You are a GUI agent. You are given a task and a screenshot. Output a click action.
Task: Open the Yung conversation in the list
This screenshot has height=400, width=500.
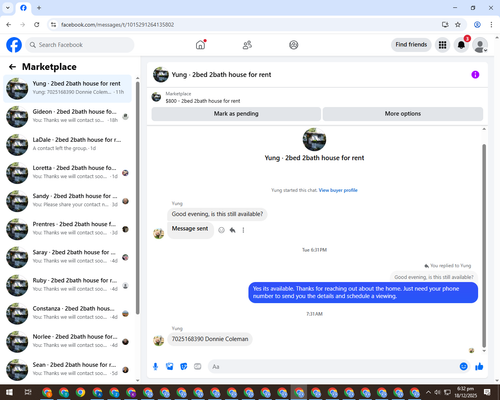pyautogui.click(x=67, y=89)
